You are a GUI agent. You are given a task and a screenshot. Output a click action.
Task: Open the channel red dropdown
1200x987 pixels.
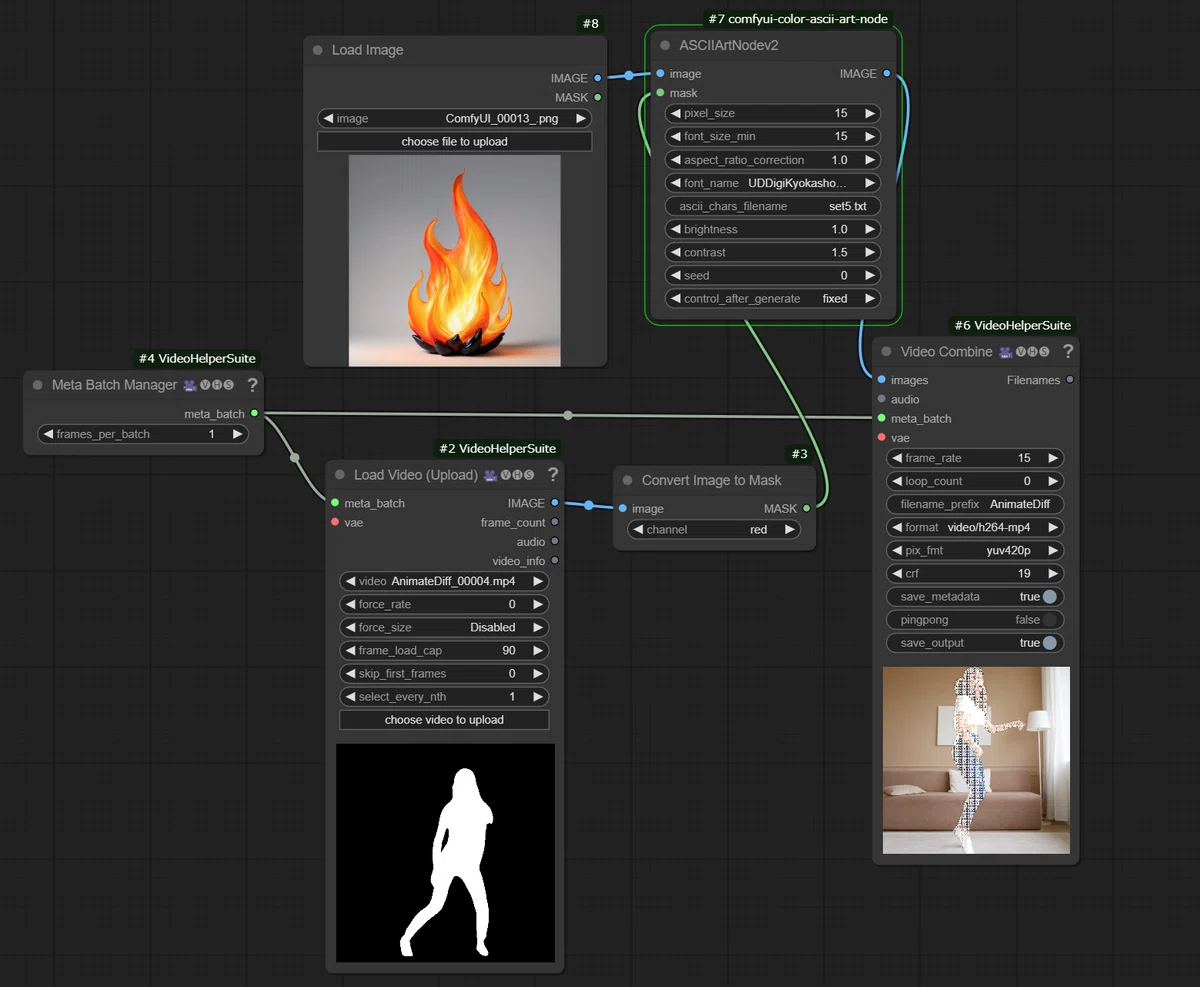714,529
